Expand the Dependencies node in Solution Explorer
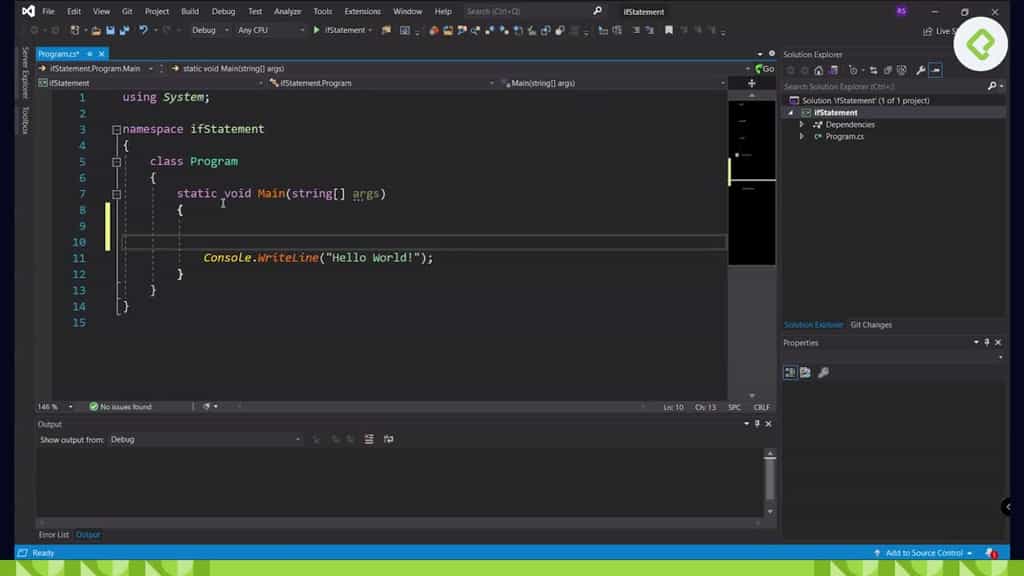 (x=802, y=125)
